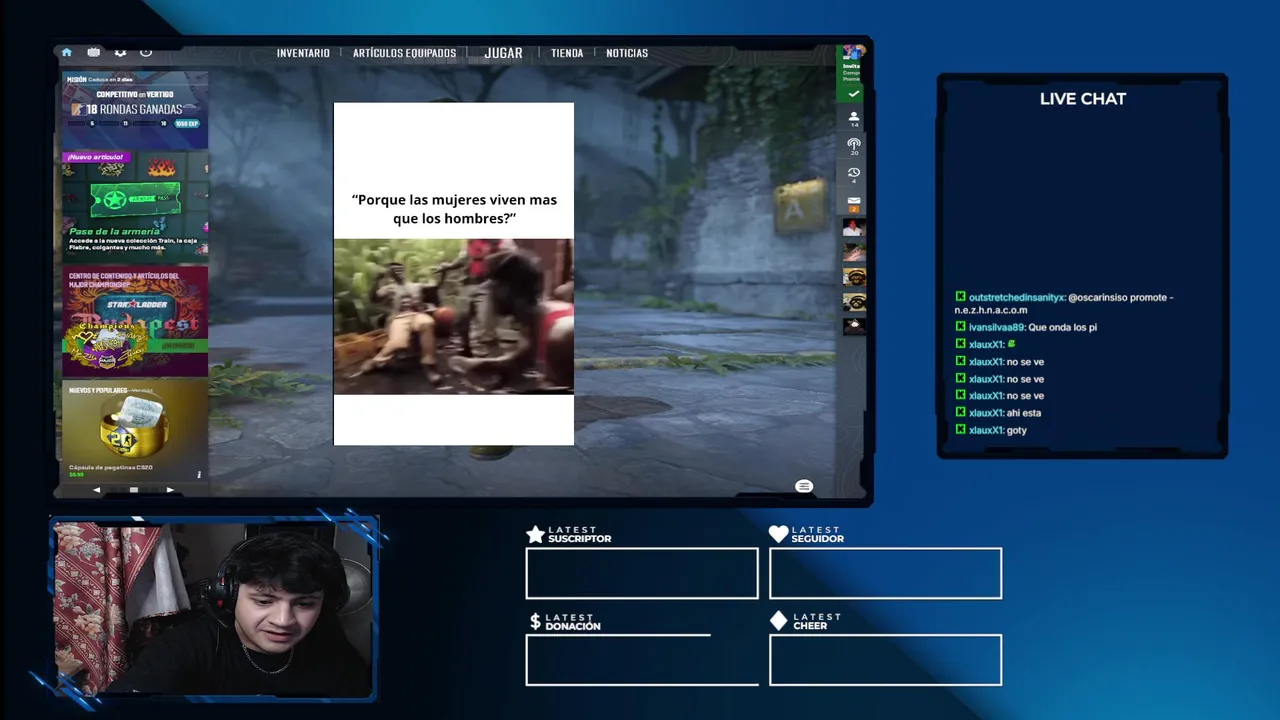1280x720 pixels.
Task: Click the diamond icon beside Latest Cheer
Action: click(x=778, y=621)
